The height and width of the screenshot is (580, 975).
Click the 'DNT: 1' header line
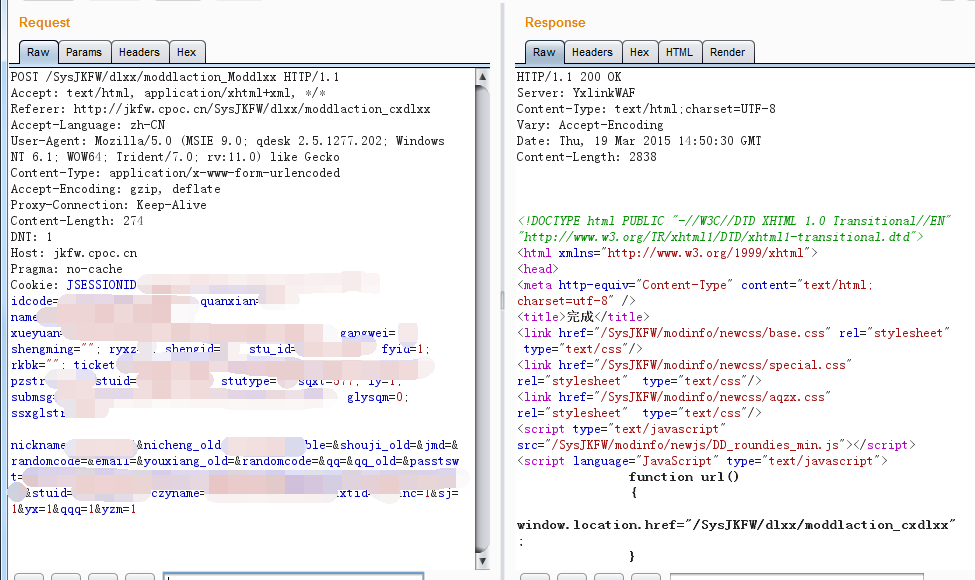click(31, 237)
